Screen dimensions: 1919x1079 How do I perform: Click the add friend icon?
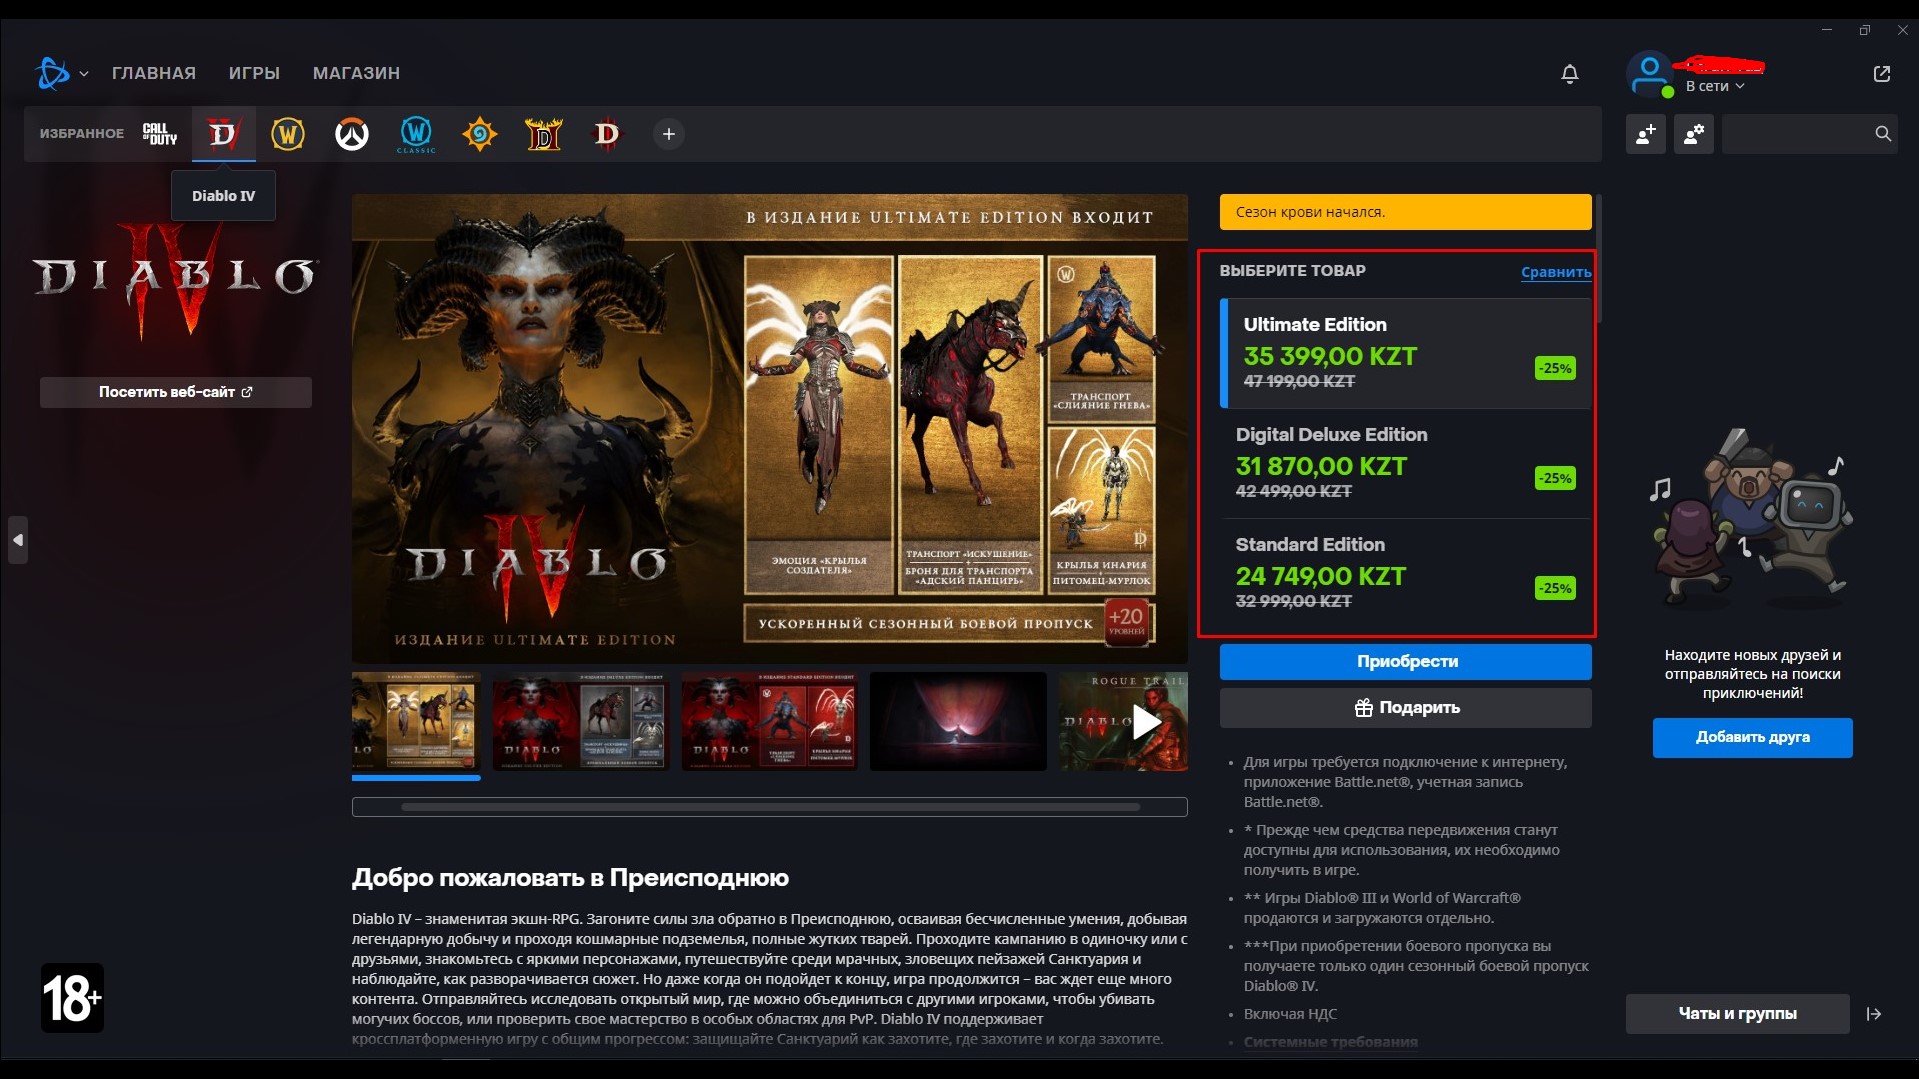click(x=1646, y=134)
